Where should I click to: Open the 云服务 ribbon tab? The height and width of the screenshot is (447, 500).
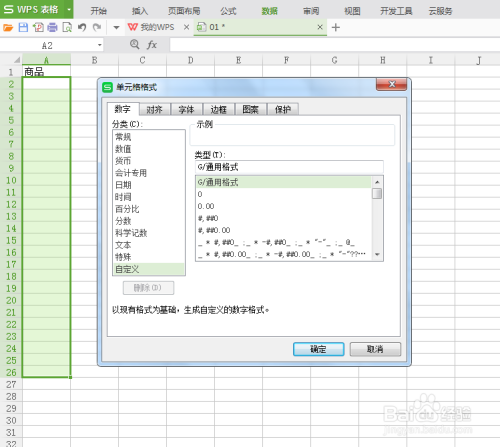440,11
